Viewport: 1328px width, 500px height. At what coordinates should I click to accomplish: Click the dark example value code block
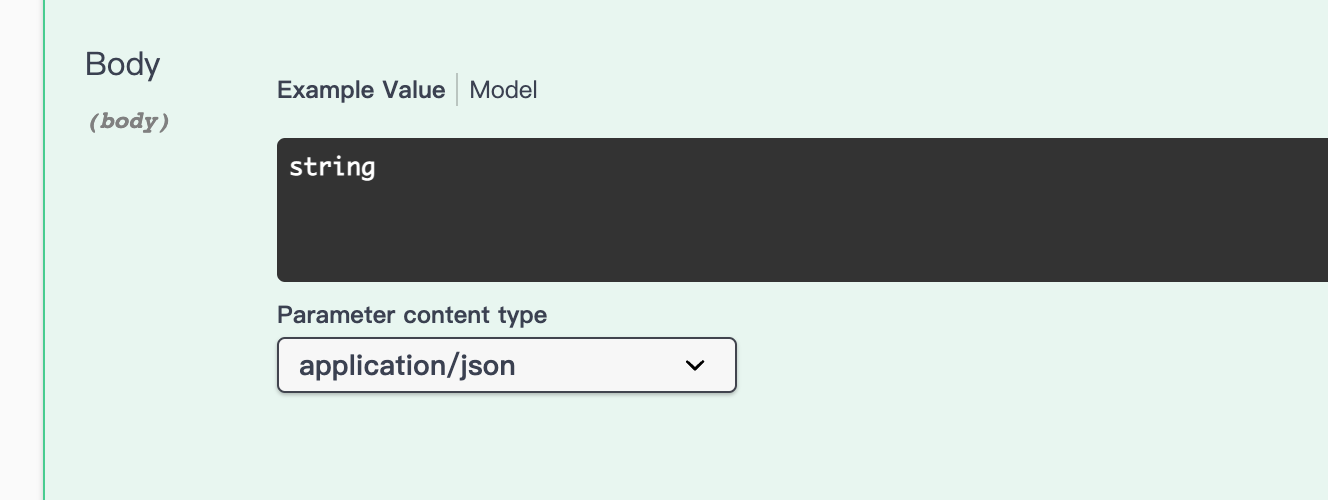click(x=802, y=210)
